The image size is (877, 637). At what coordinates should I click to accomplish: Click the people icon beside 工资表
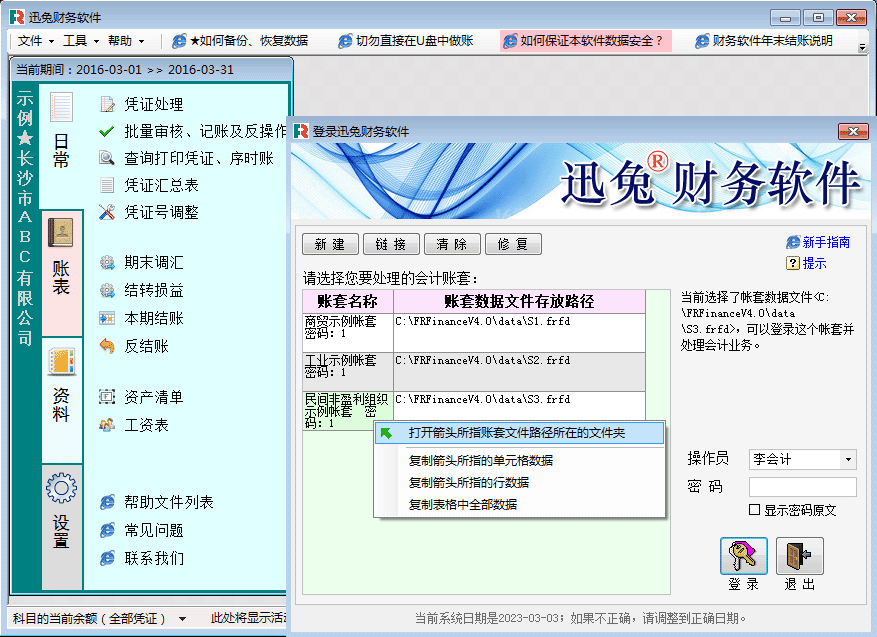click(x=107, y=424)
